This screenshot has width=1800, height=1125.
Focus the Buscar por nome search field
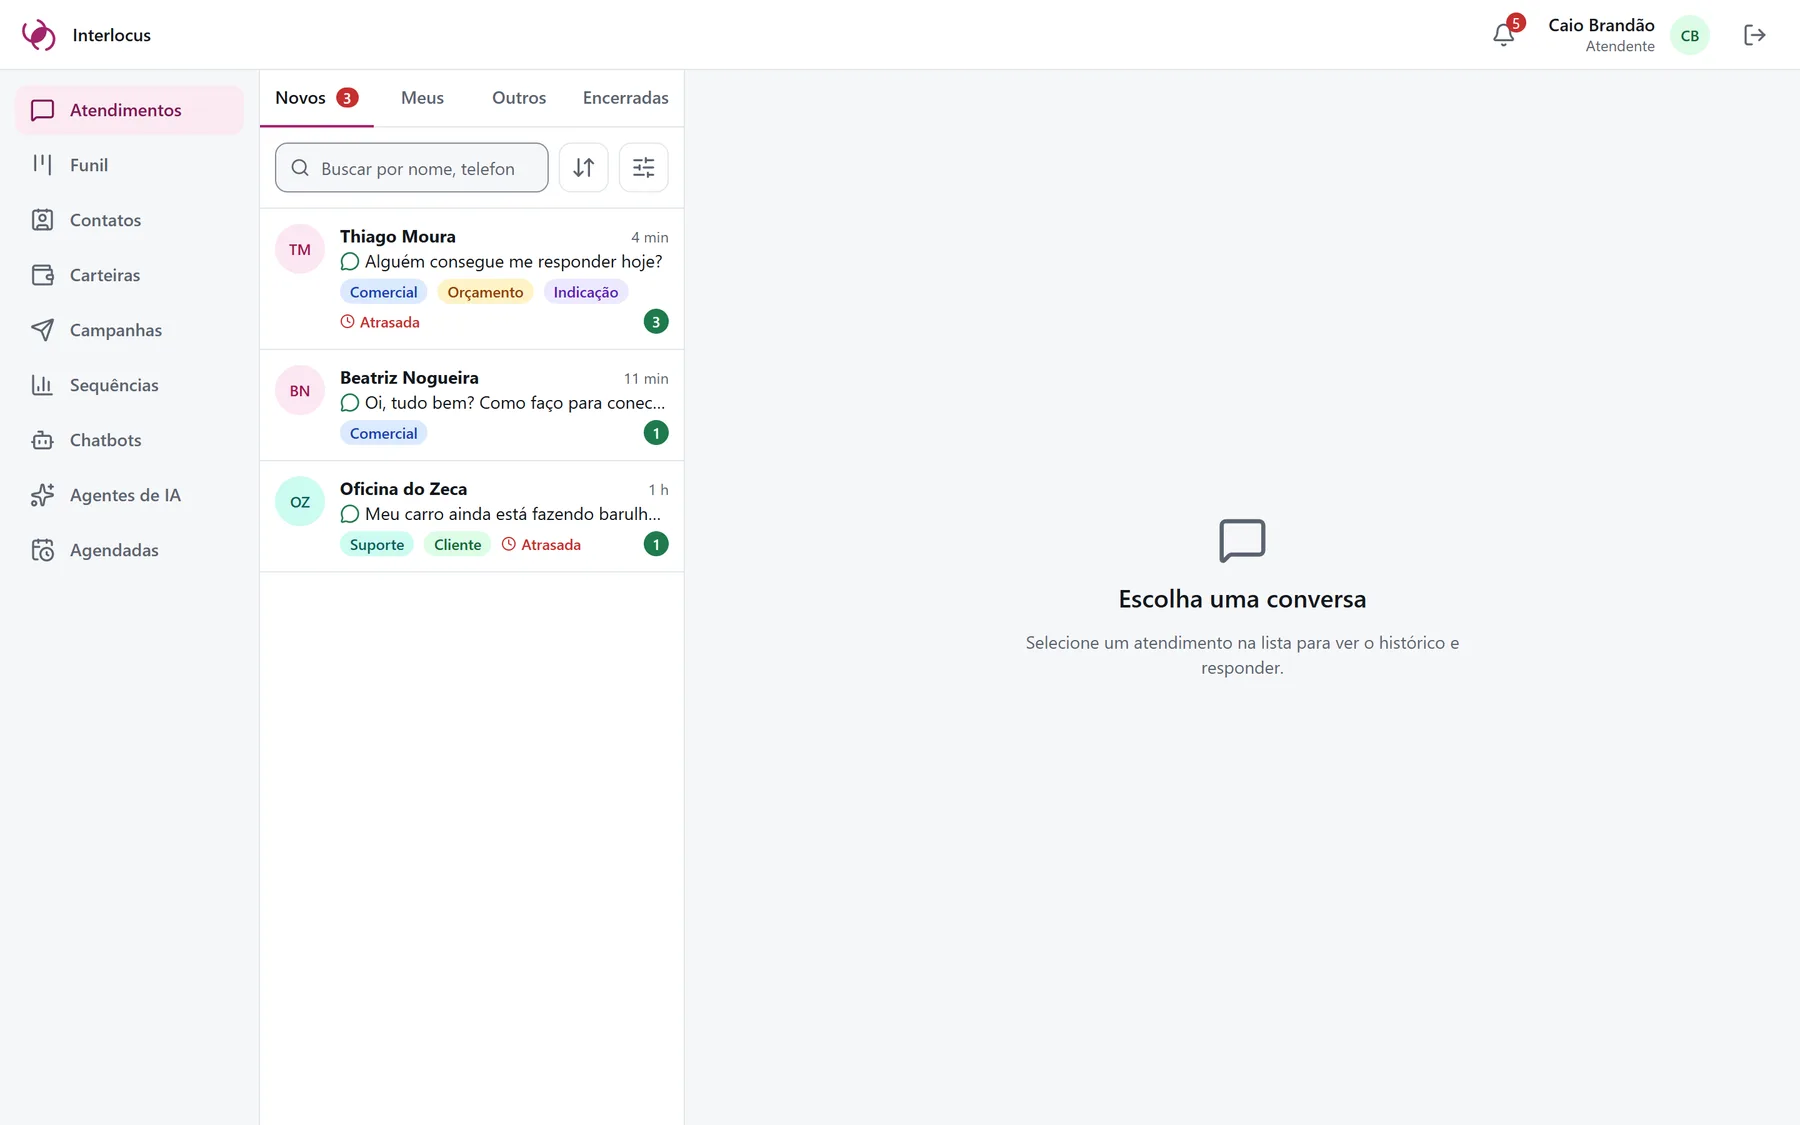point(411,167)
